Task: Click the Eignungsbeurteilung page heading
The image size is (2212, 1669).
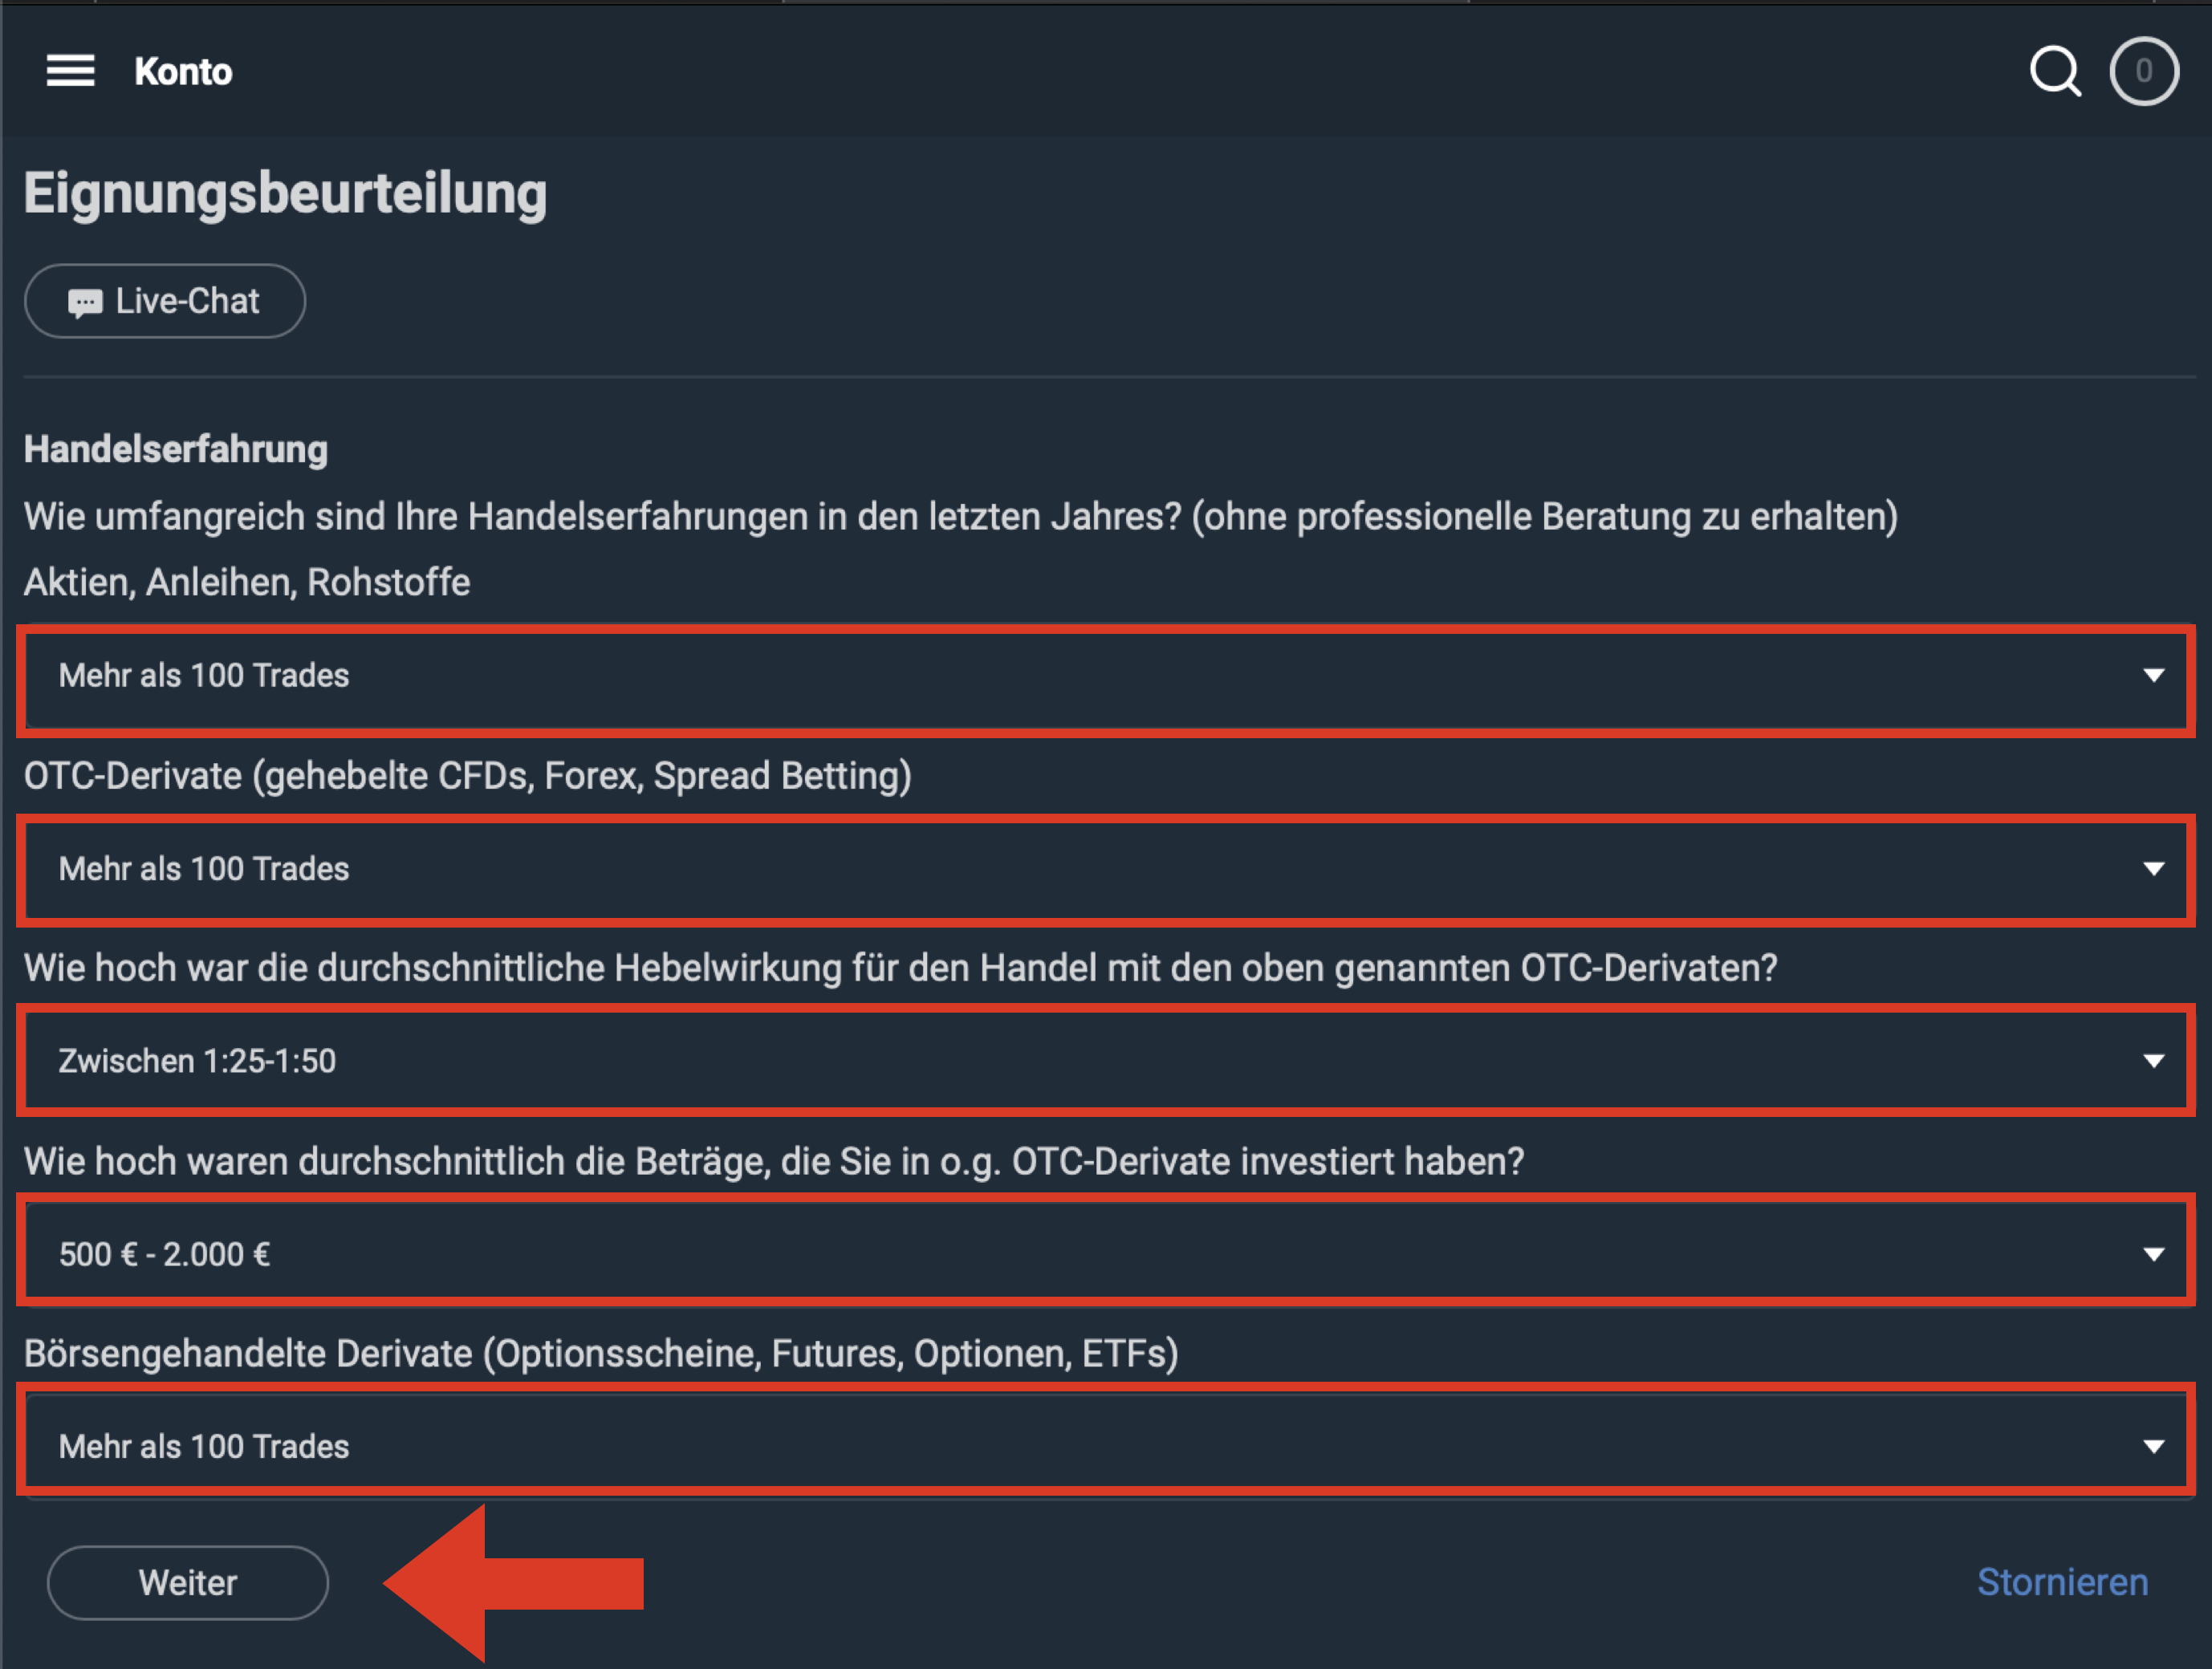Action: pos(285,193)
